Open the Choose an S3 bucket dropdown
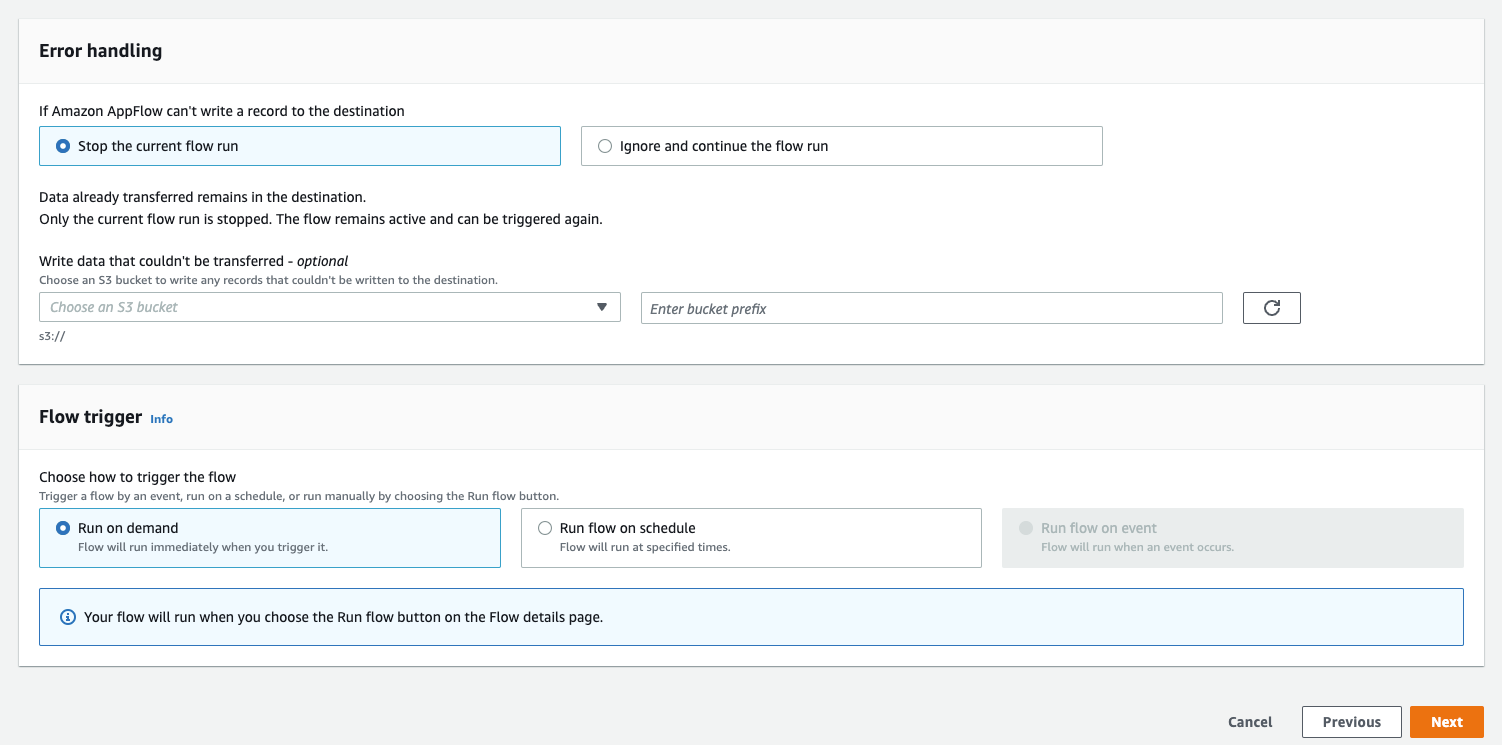This screenshot has height=745, width=1502. click(x=329, y=307)
